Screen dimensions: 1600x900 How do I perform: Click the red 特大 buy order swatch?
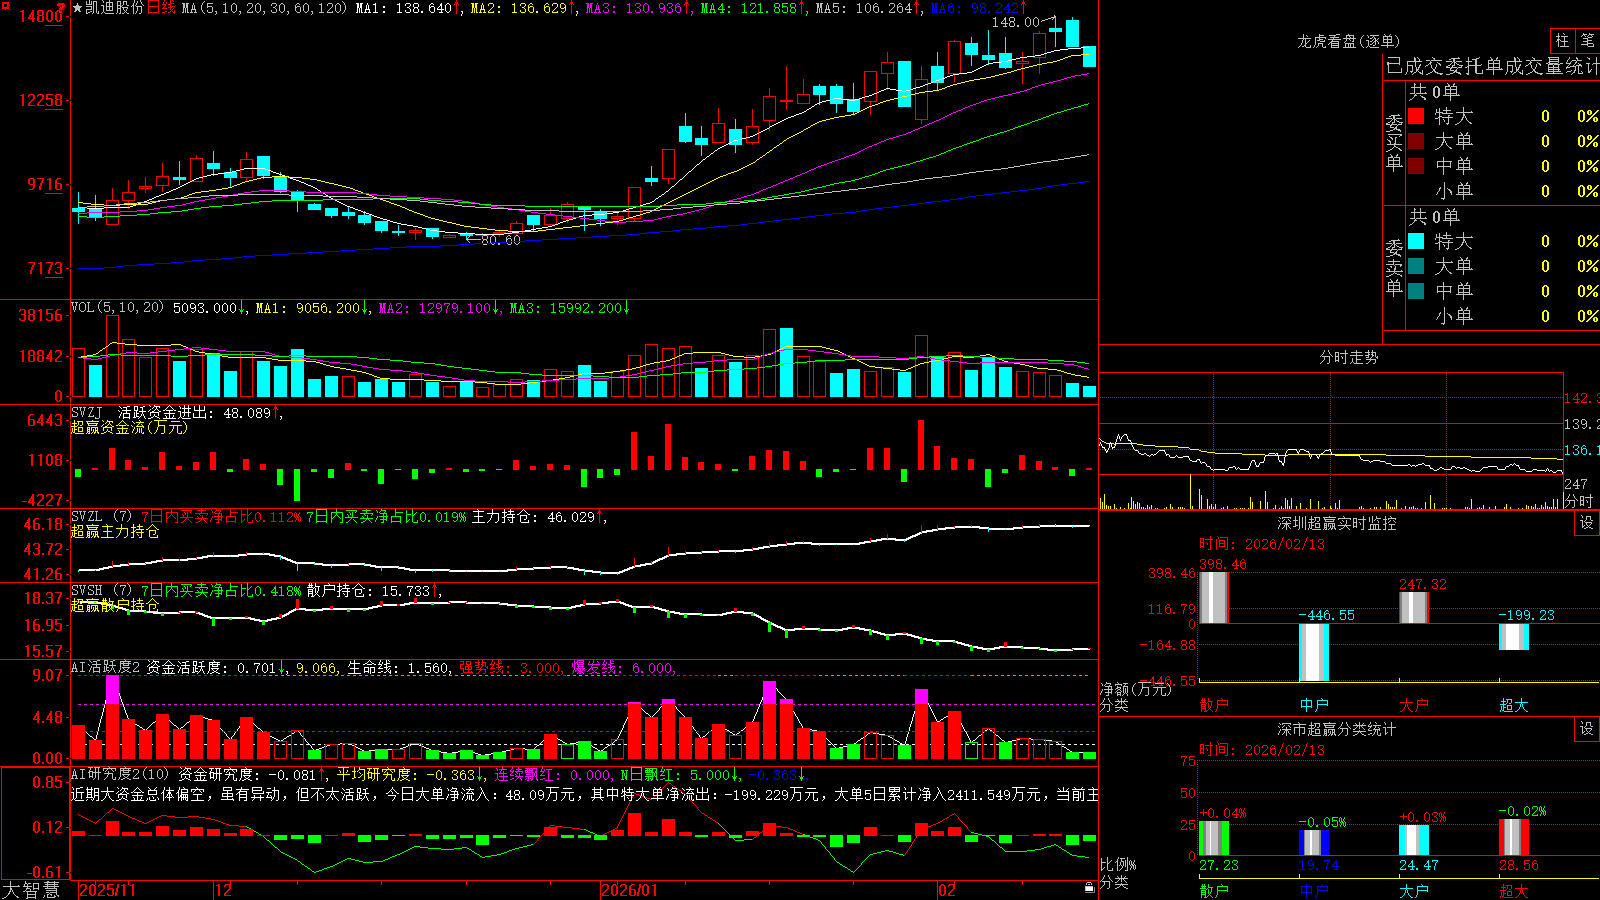point(1416,116)
